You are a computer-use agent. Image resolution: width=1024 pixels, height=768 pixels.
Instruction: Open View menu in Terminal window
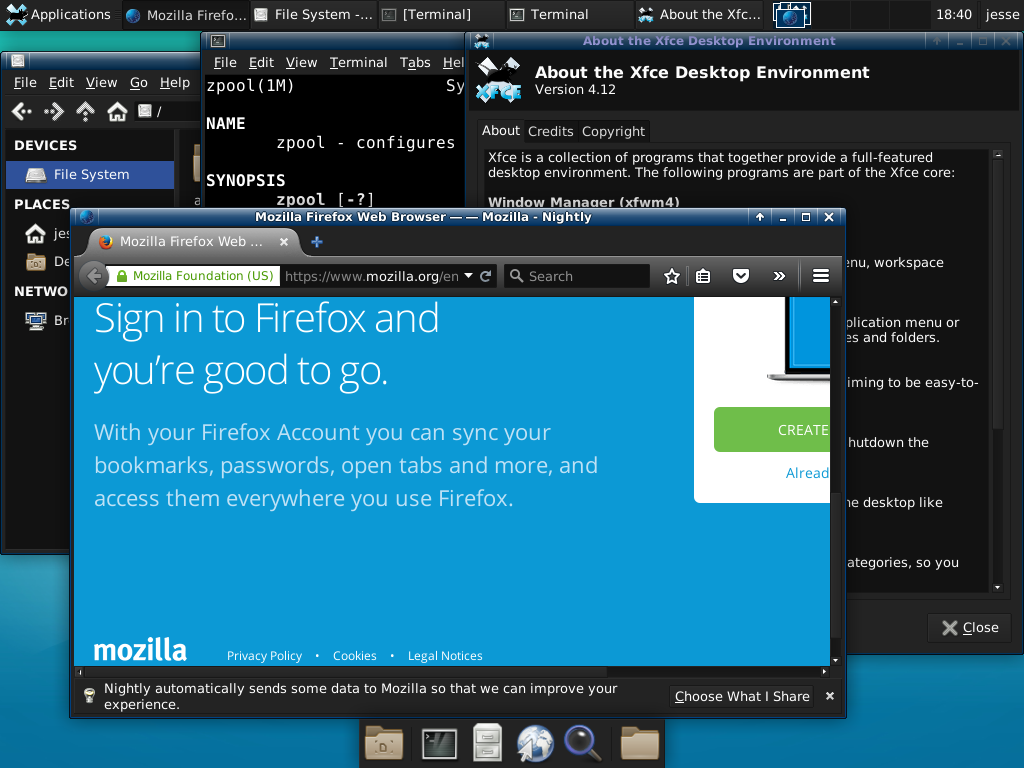(x=301, y=63)
